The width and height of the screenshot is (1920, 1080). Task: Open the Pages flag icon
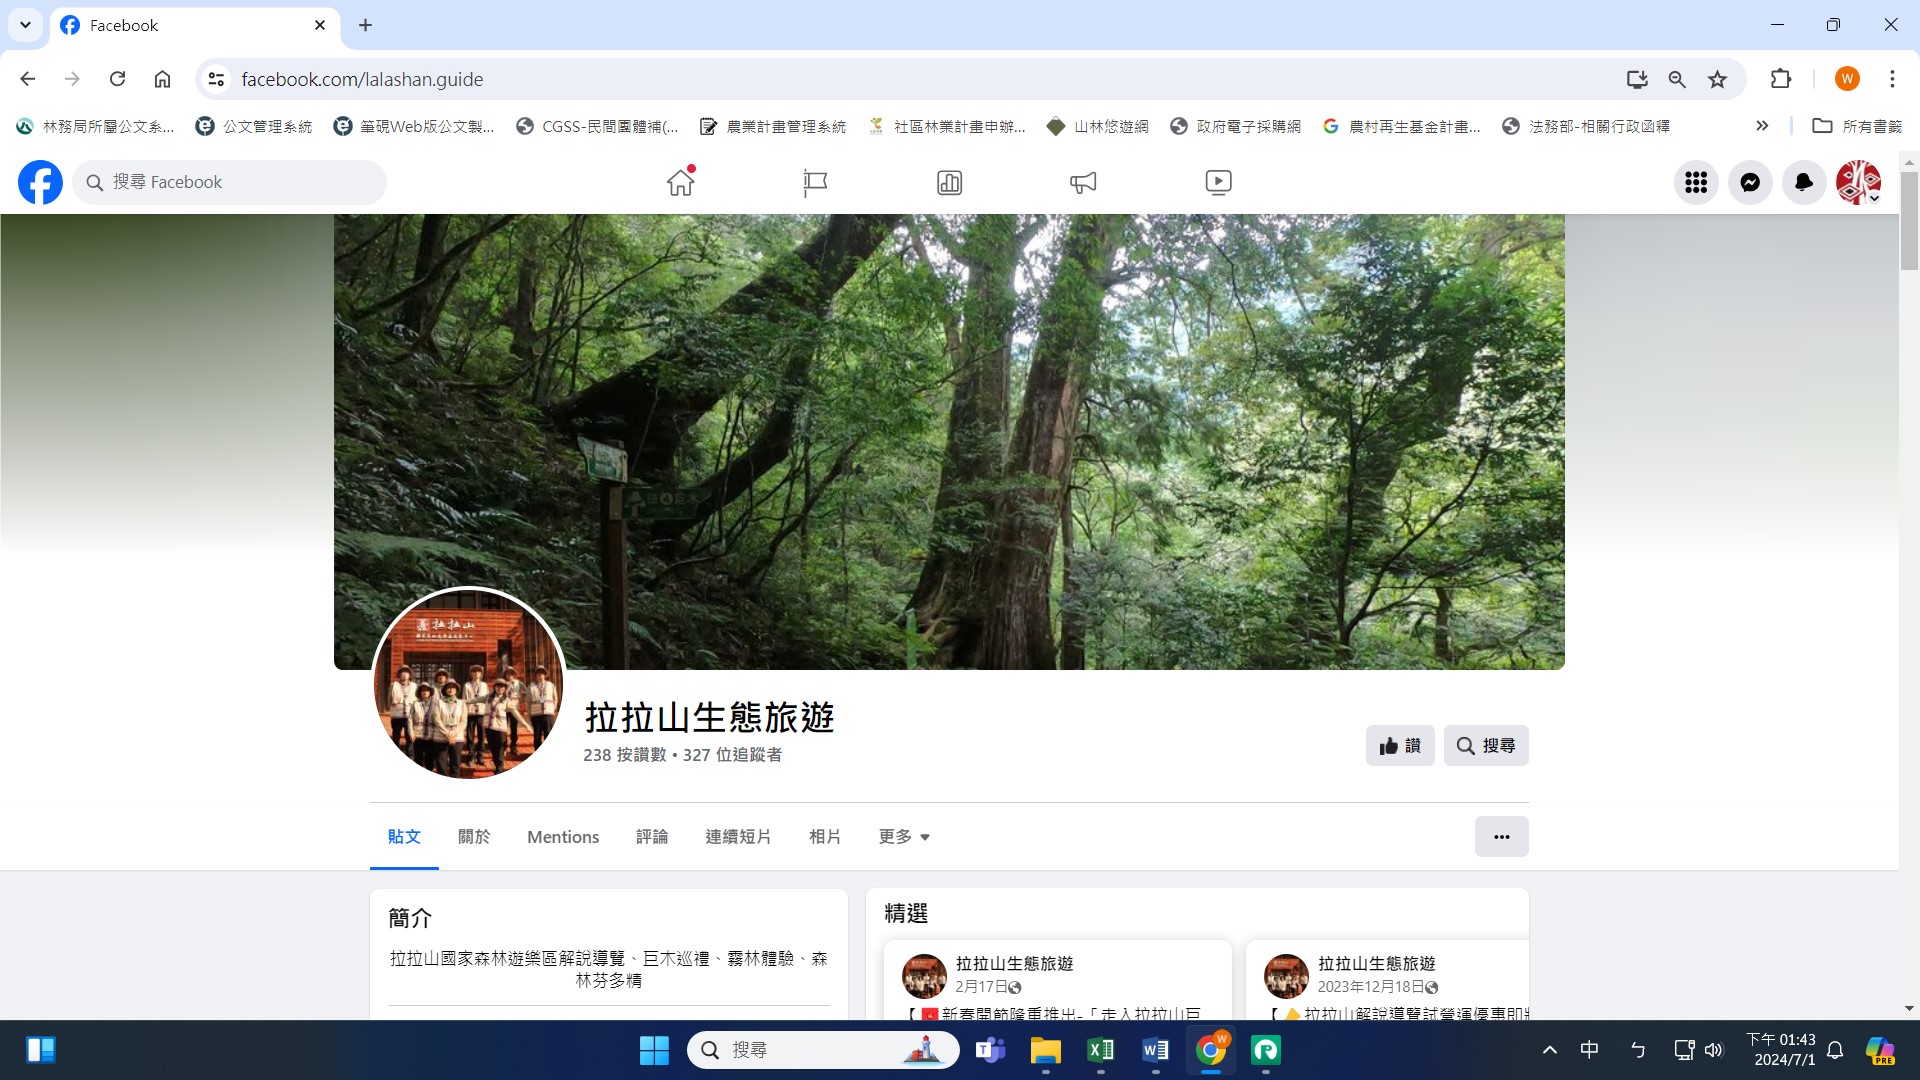point(815,182)
